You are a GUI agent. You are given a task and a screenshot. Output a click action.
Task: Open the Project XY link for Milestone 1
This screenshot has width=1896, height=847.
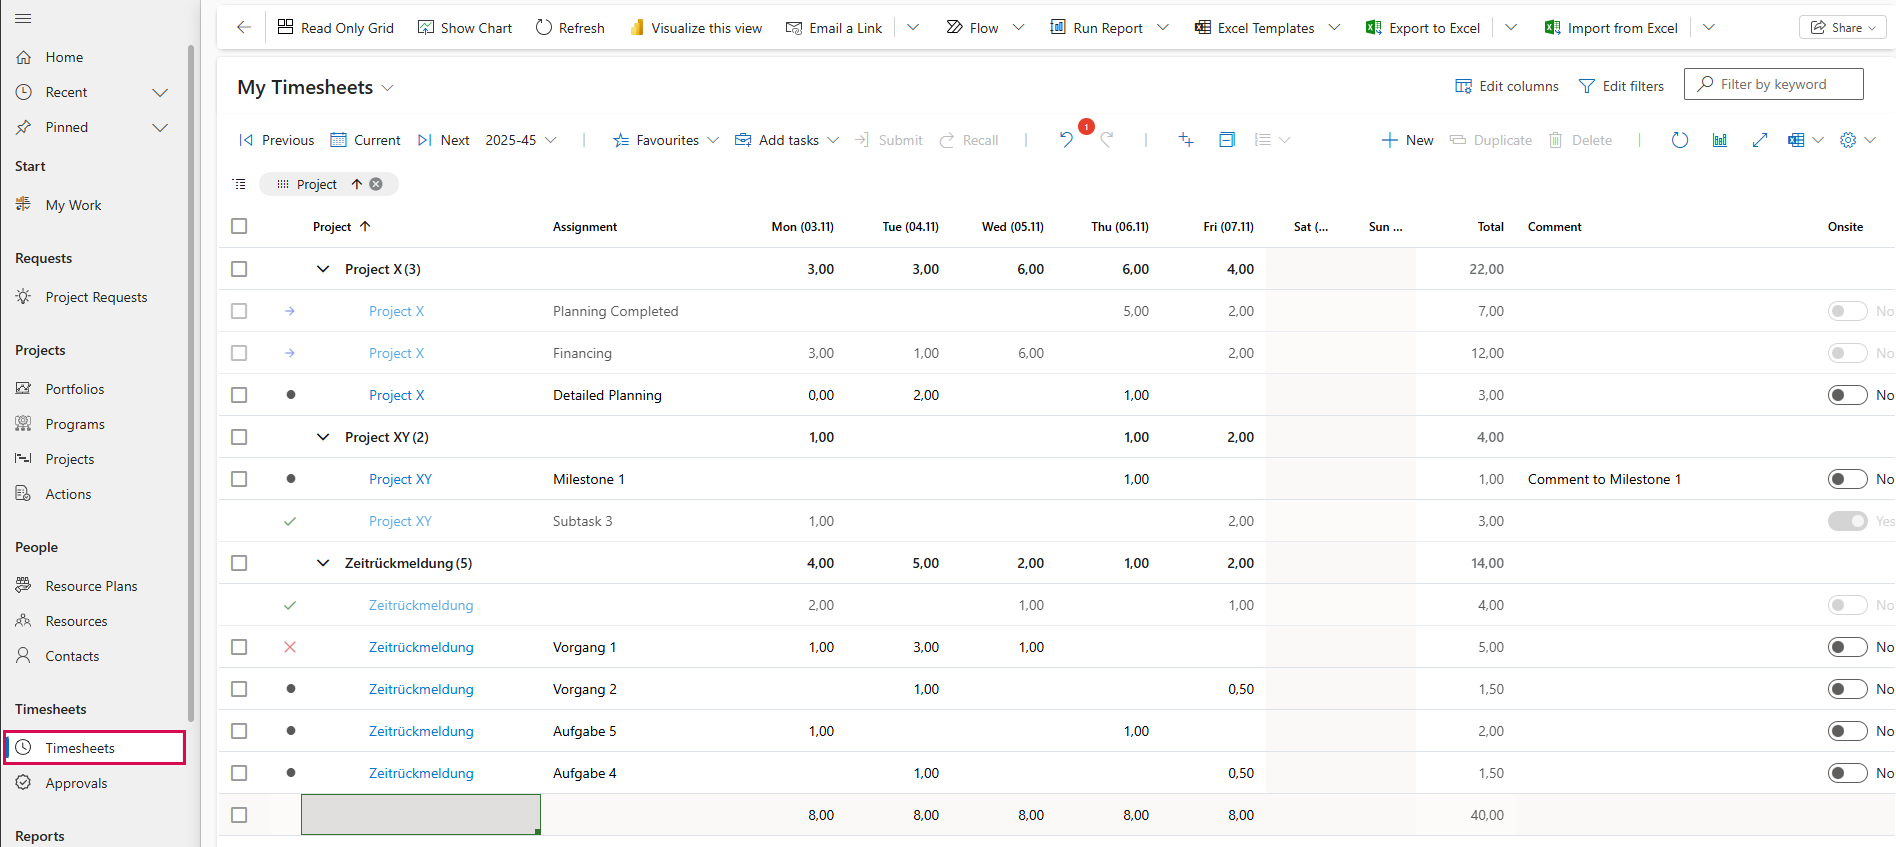coord(400,479)
